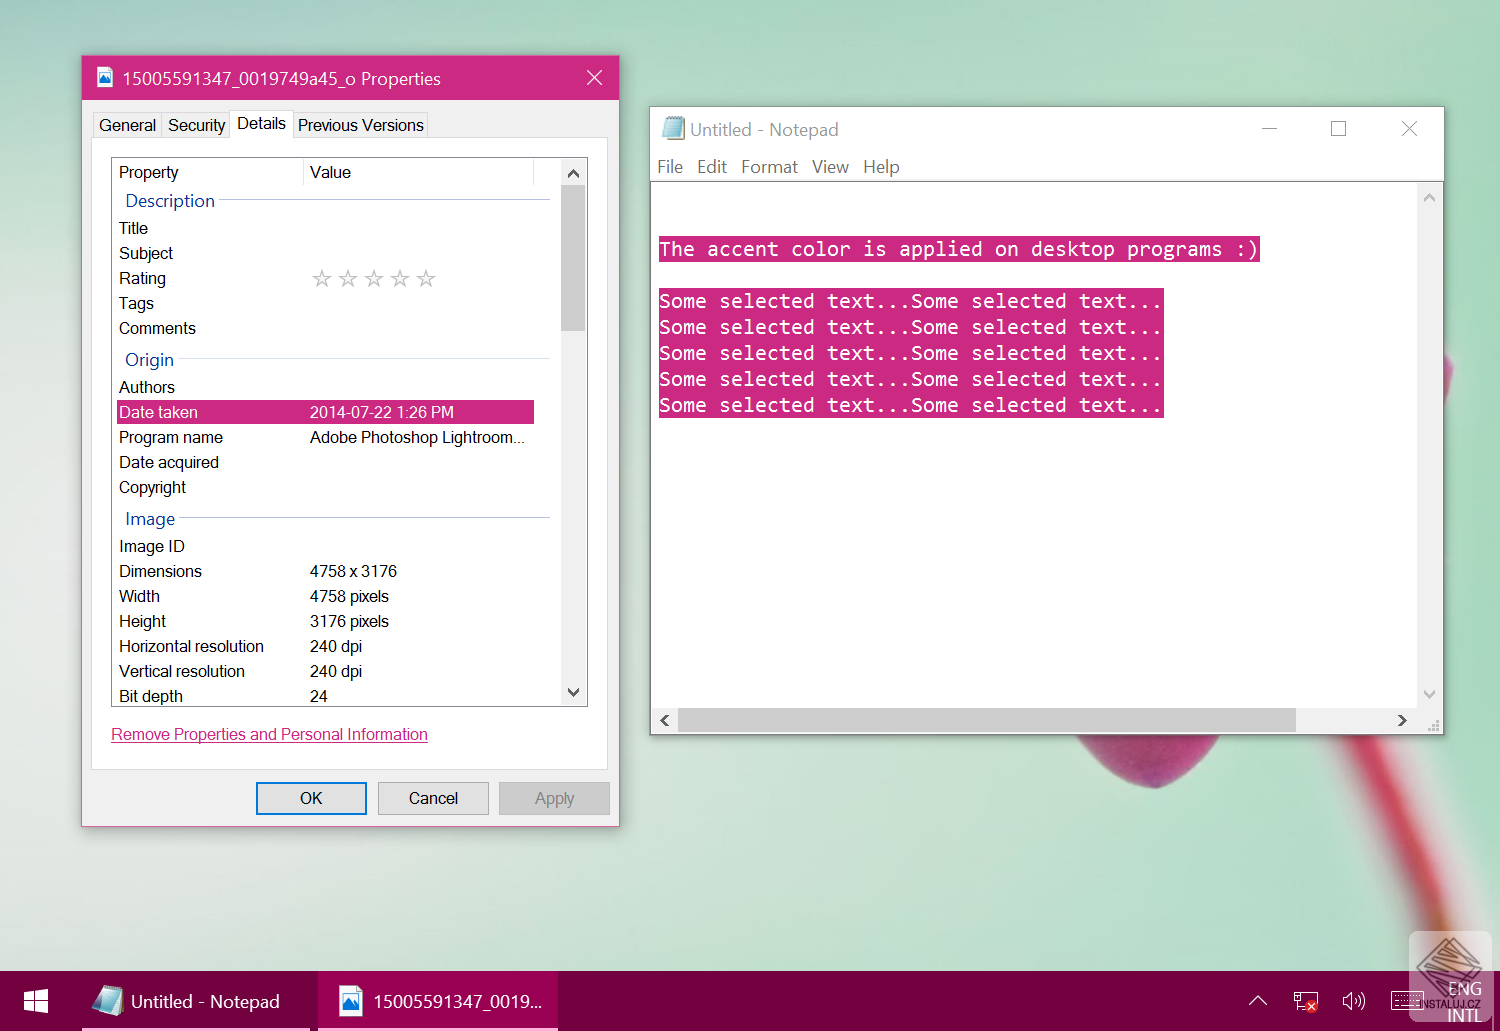Switch to the Previous Versions tab
Viewport: 1500px width, 1031px height.
pyautogui.click(x=360, y=124)
